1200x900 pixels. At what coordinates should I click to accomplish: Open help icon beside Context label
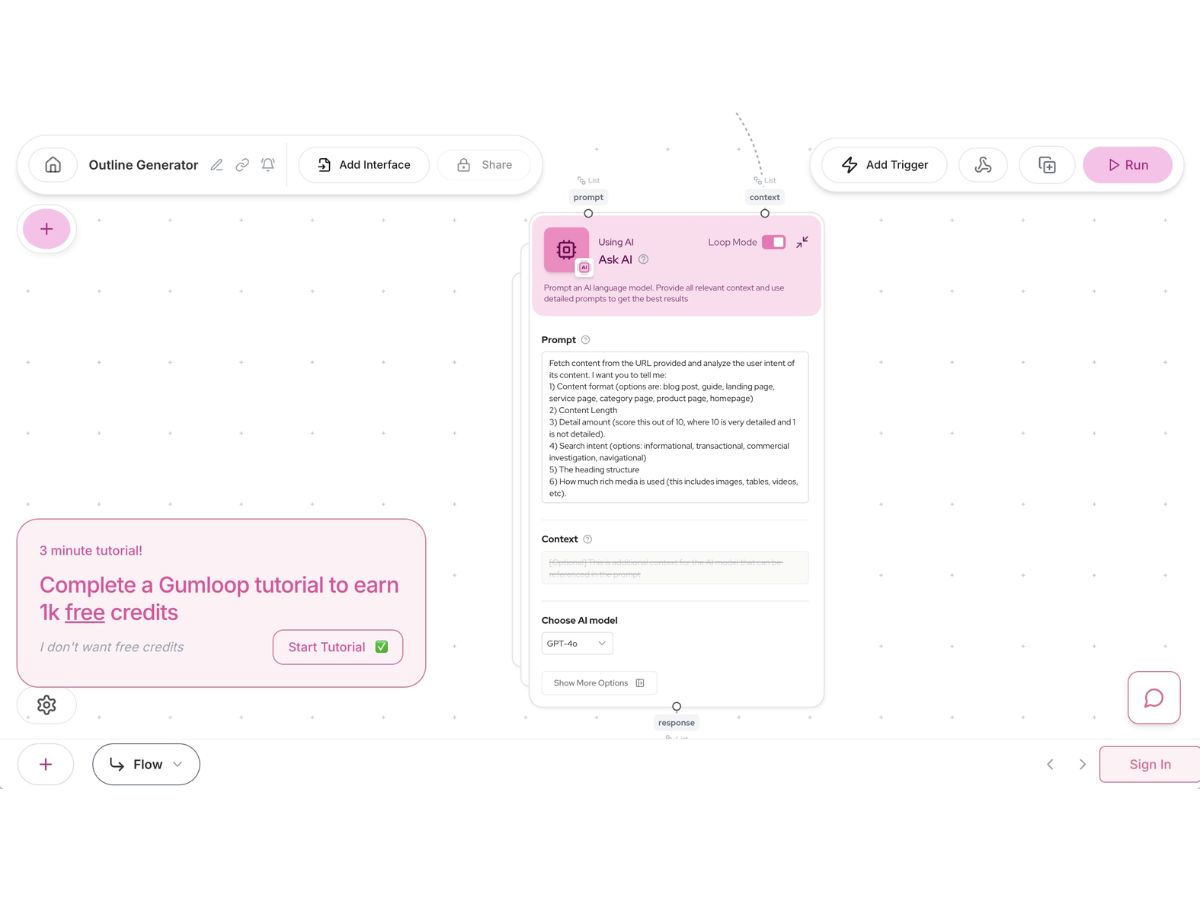(587, 539)
